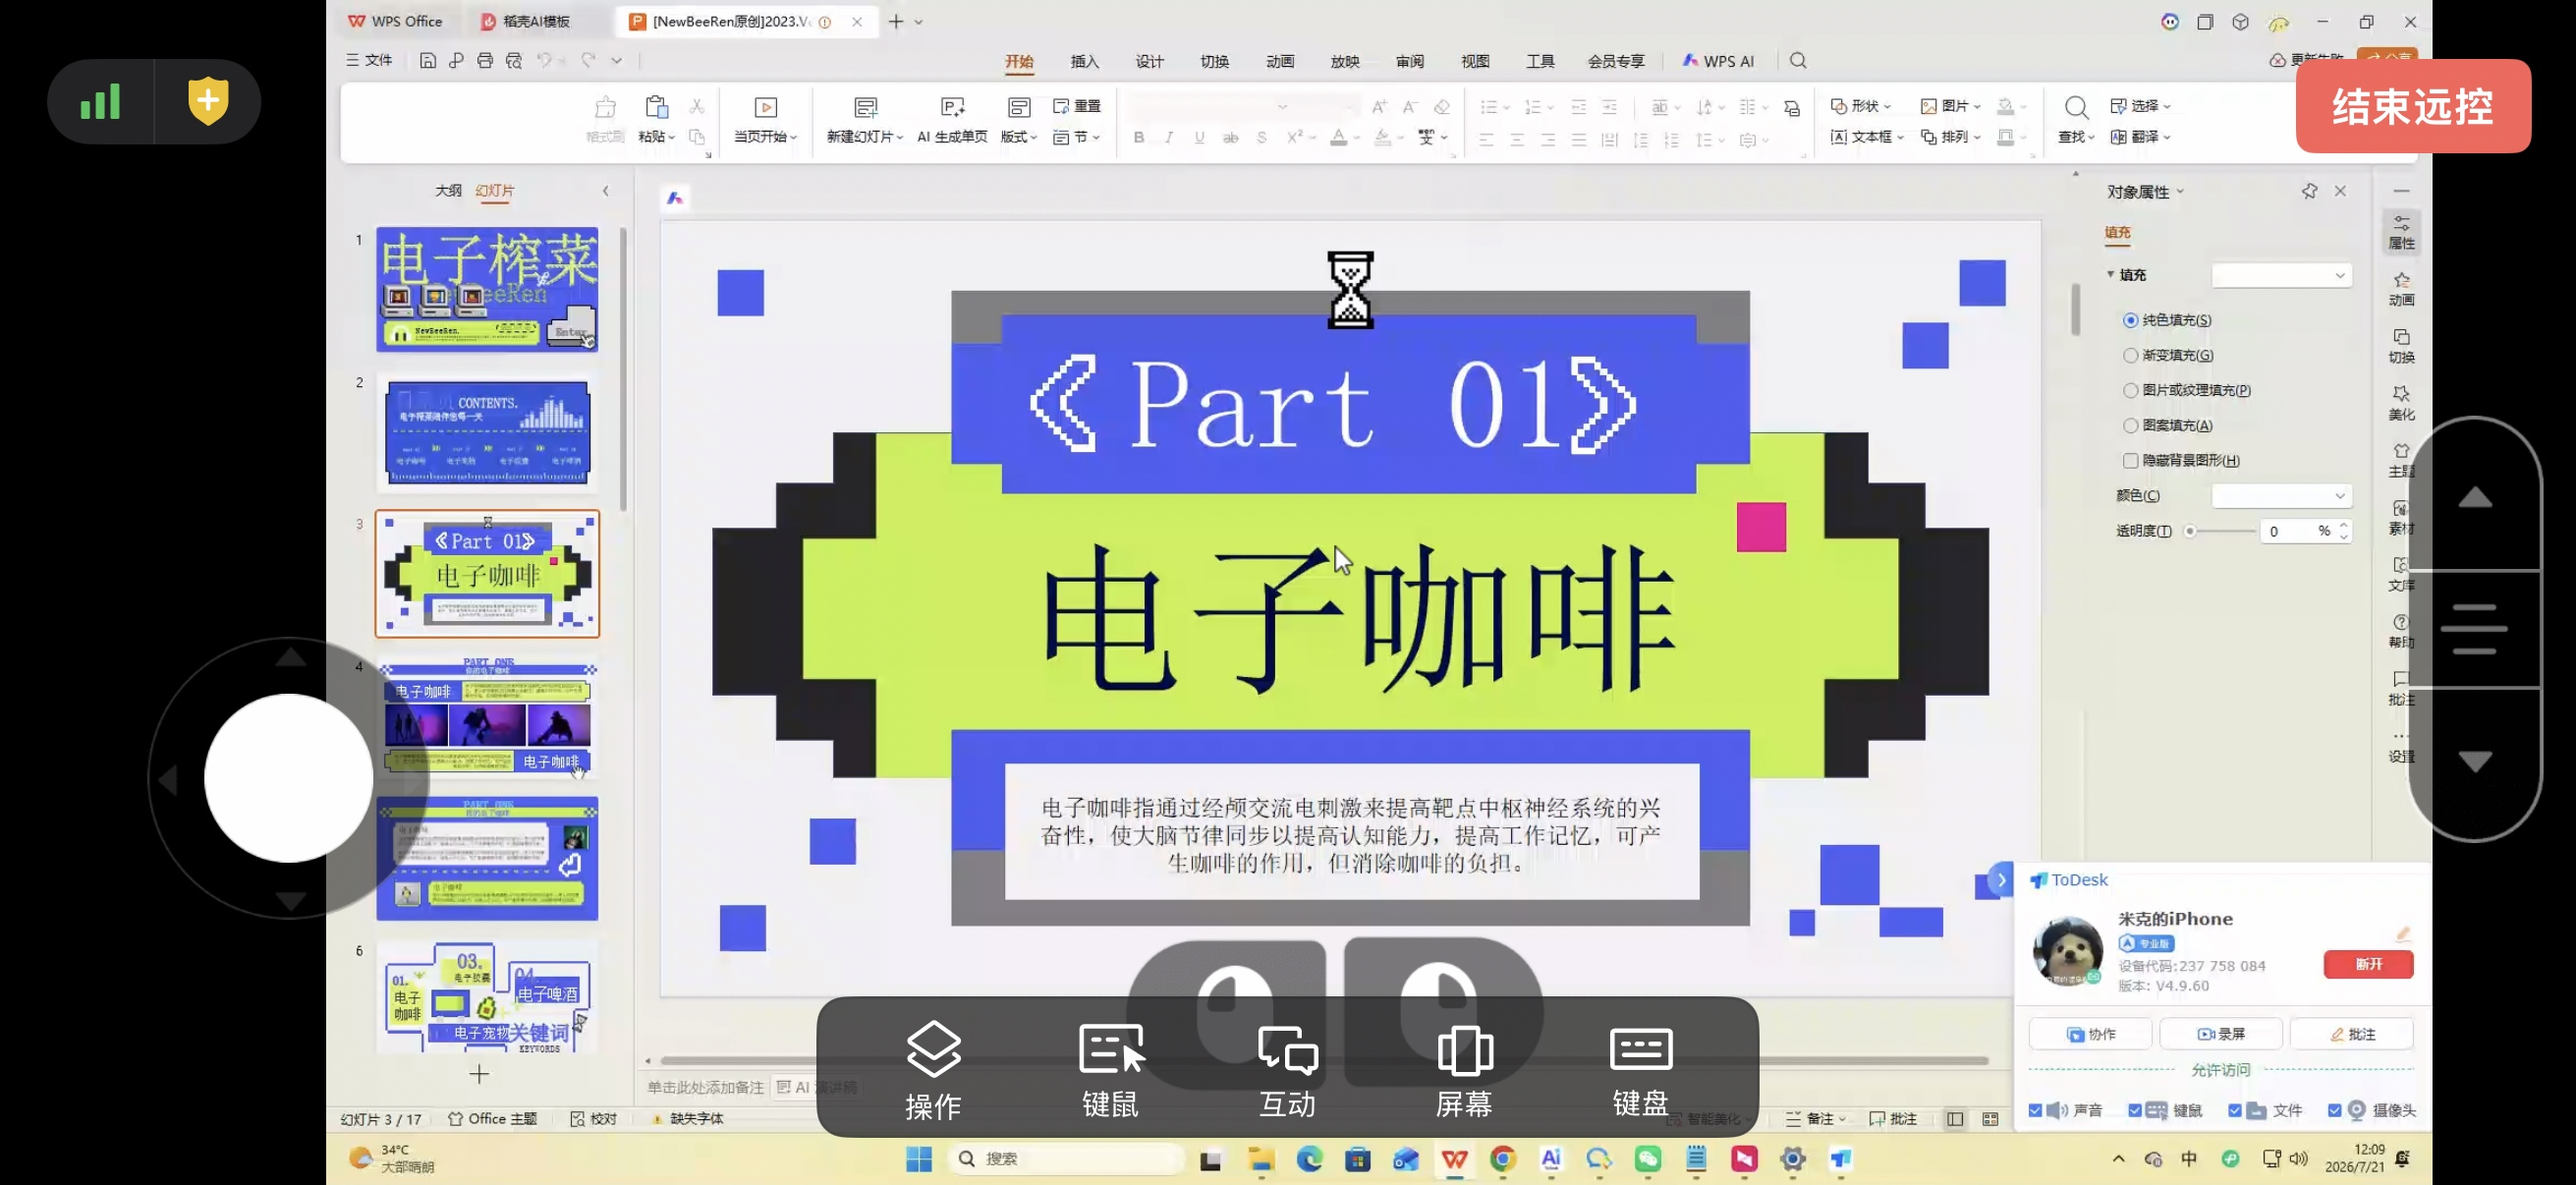Open the 新建幻灯片 dropdown
Image resolution: width=2576 pixels, height=1185 pixels.
pos(900,137)
